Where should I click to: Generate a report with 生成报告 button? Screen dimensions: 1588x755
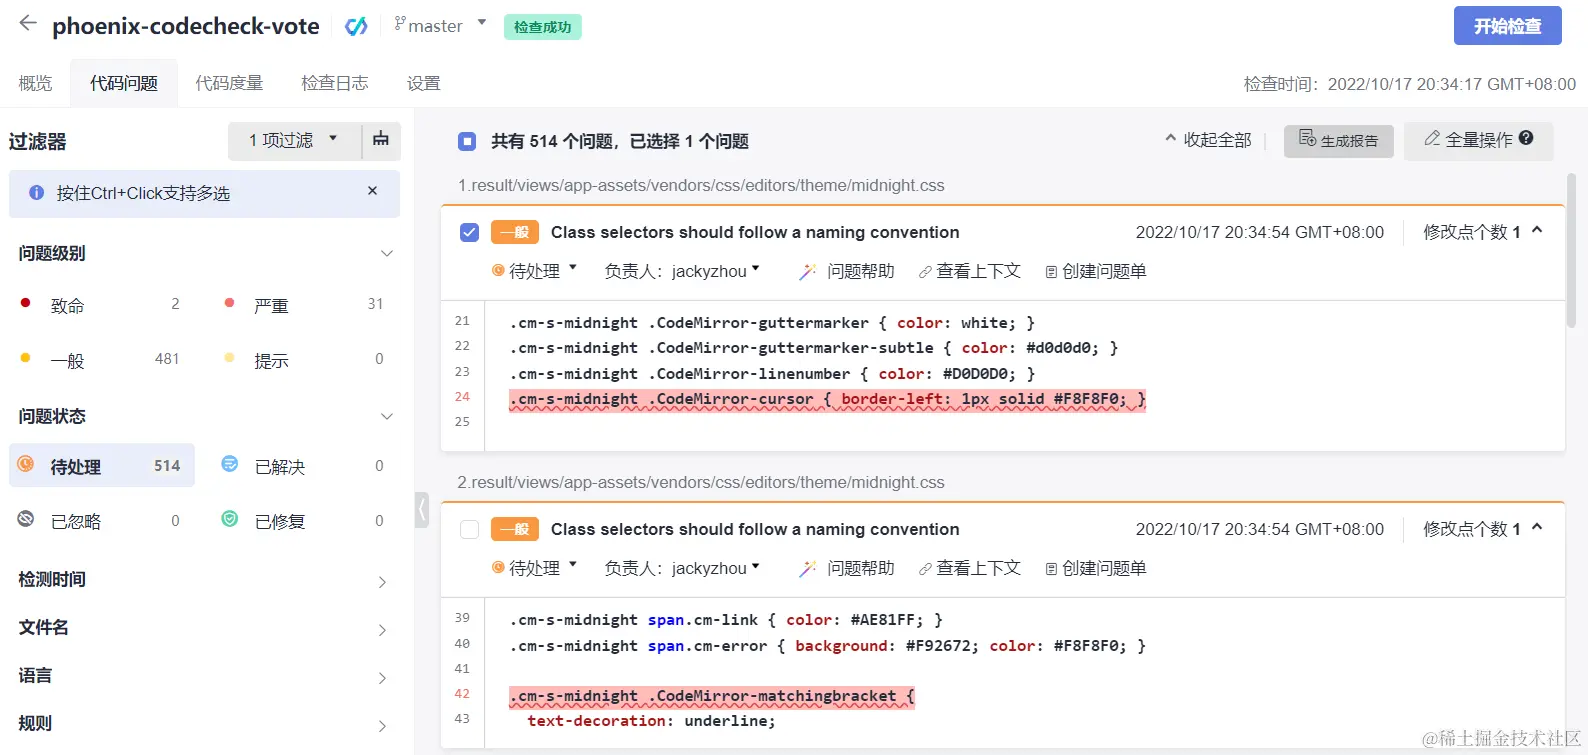[x=1338, y=141]
